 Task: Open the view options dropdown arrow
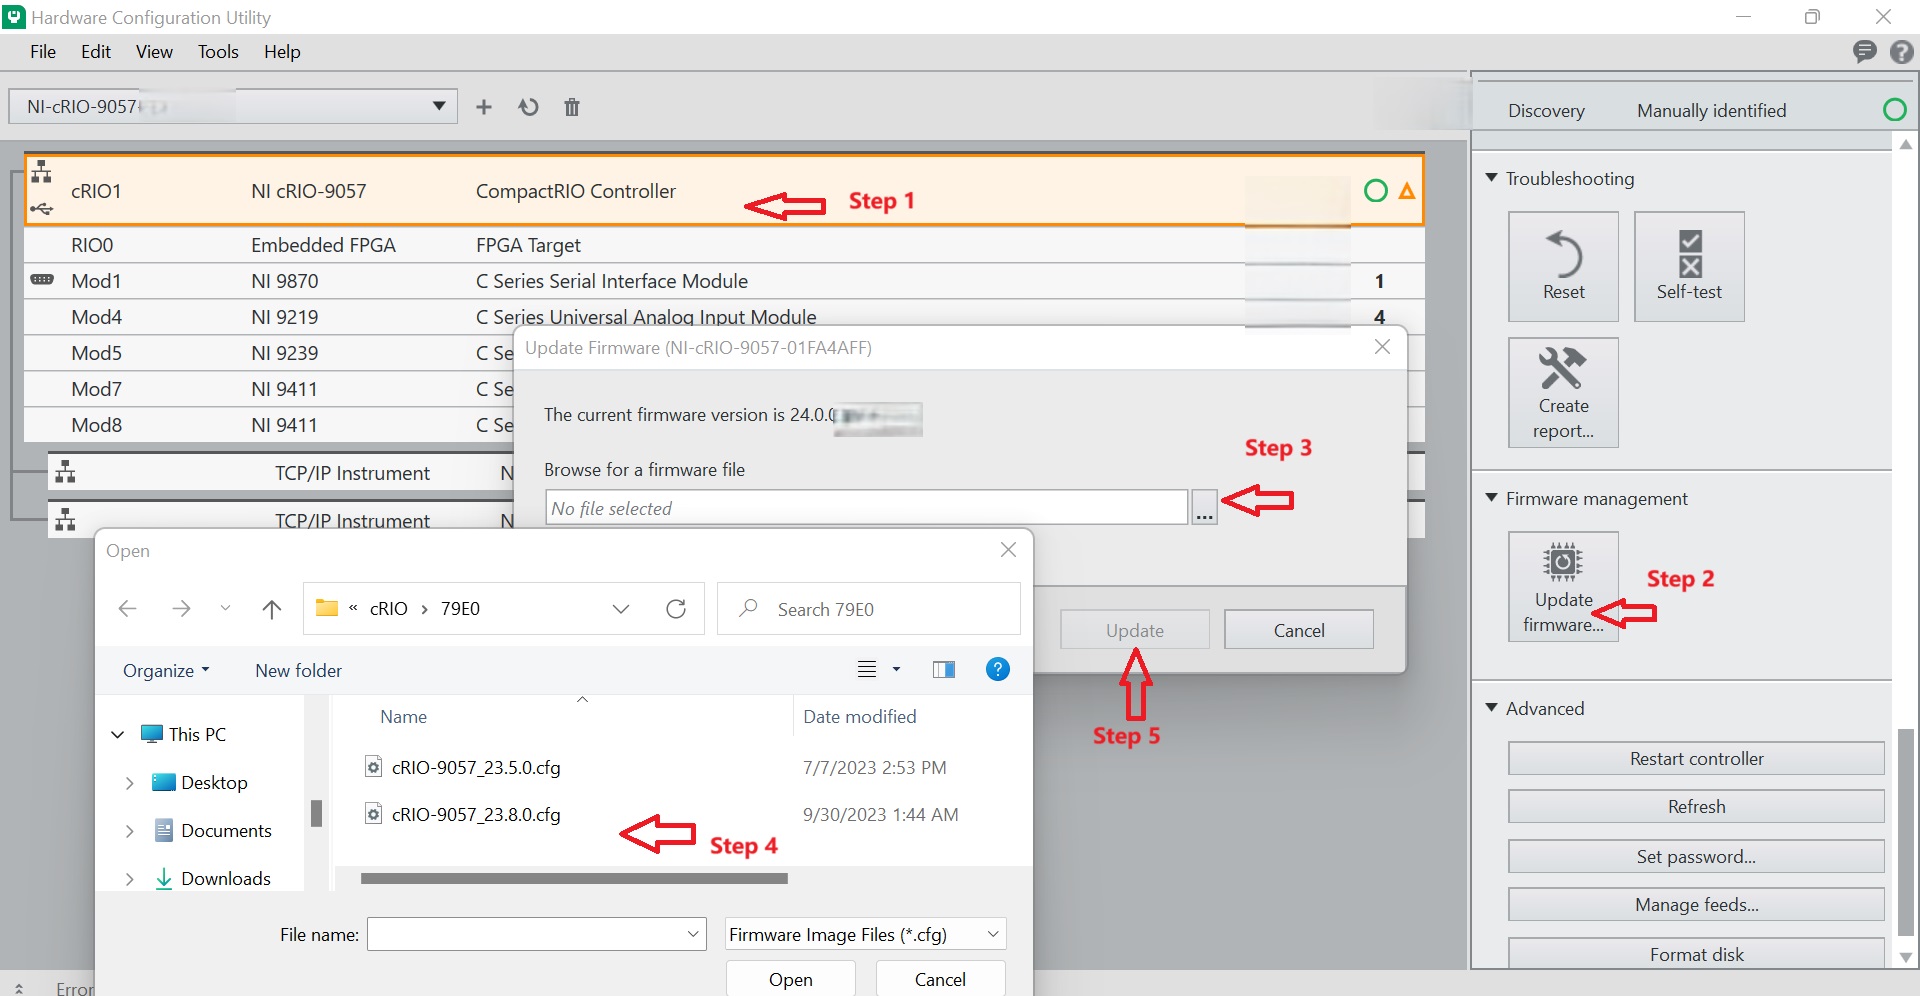click(x=896, y=670)
